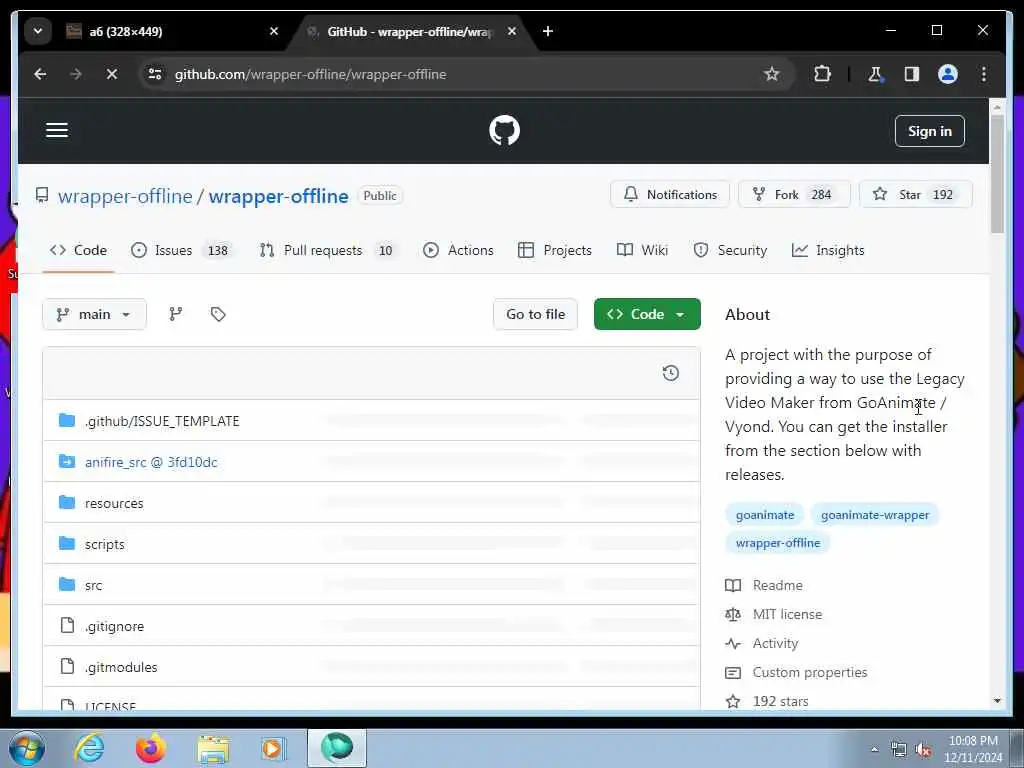
Task: Open the Activity link
Action: tap(761, 643)
